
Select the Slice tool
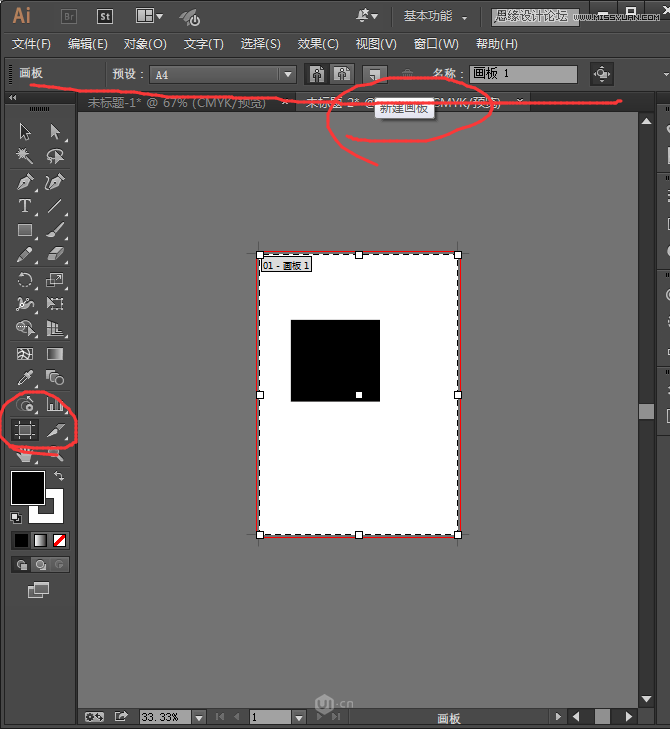click(55, 430)
